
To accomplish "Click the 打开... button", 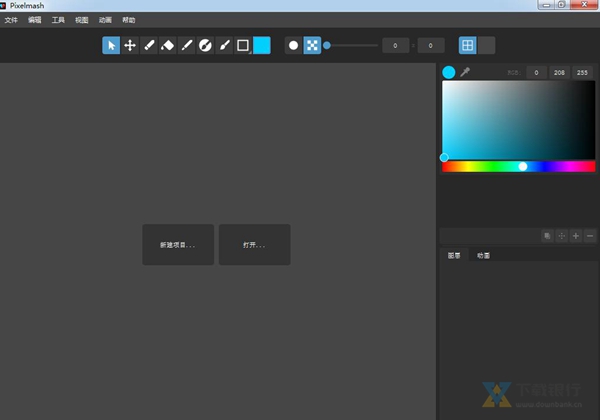I will tap(254, 245).
